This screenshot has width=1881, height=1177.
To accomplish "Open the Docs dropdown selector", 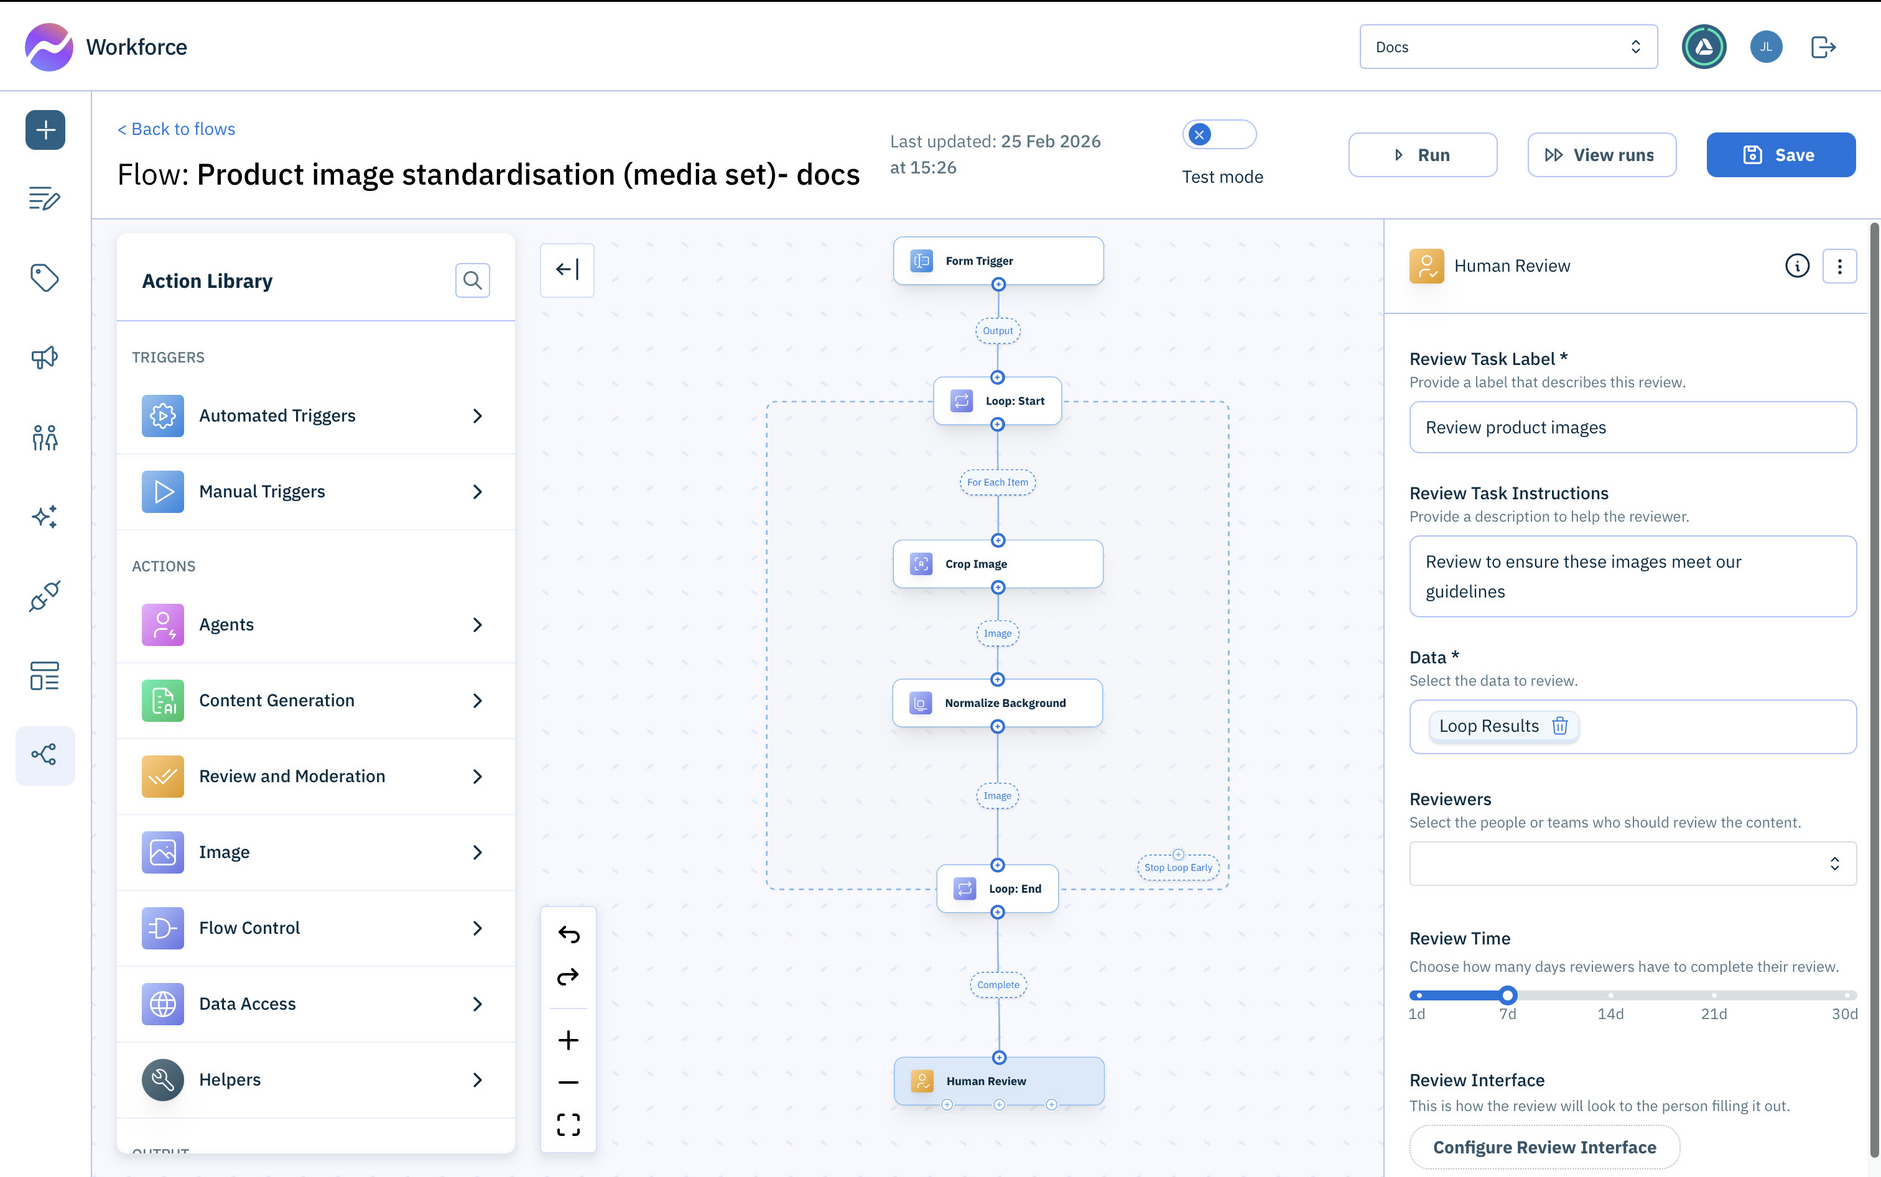I will [1508, 46].
